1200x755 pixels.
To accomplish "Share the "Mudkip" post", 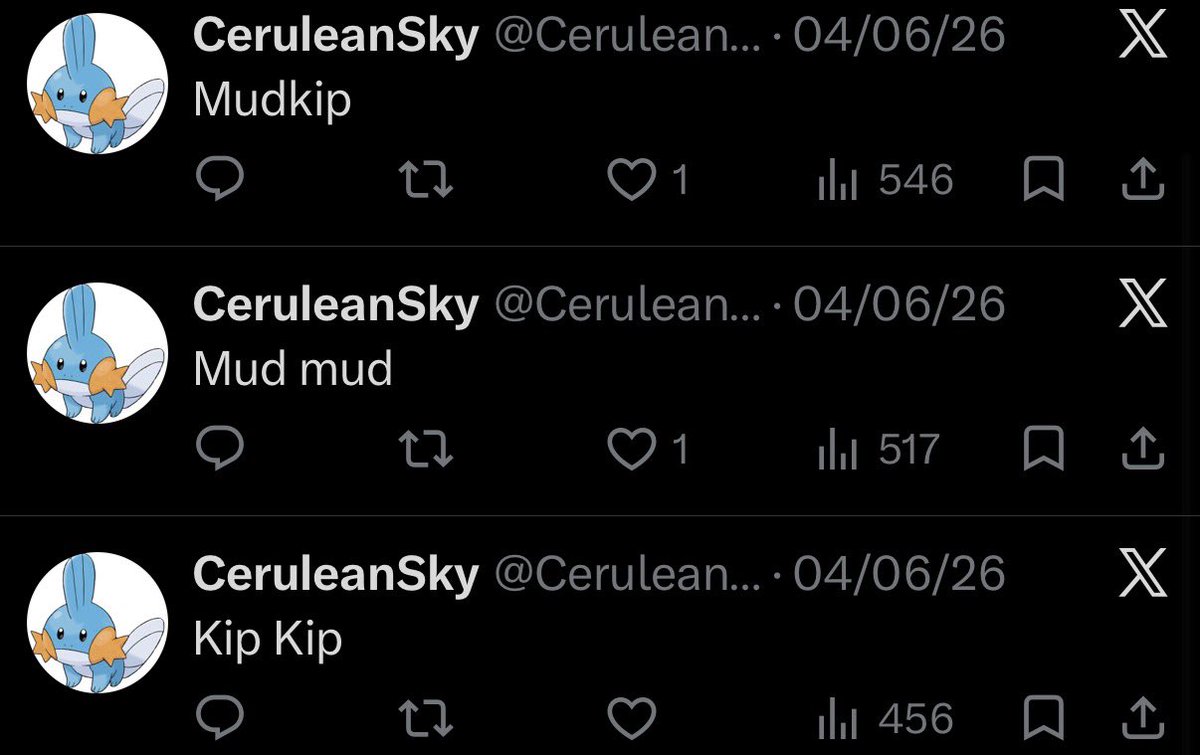I will click(x=1140, y=181).
